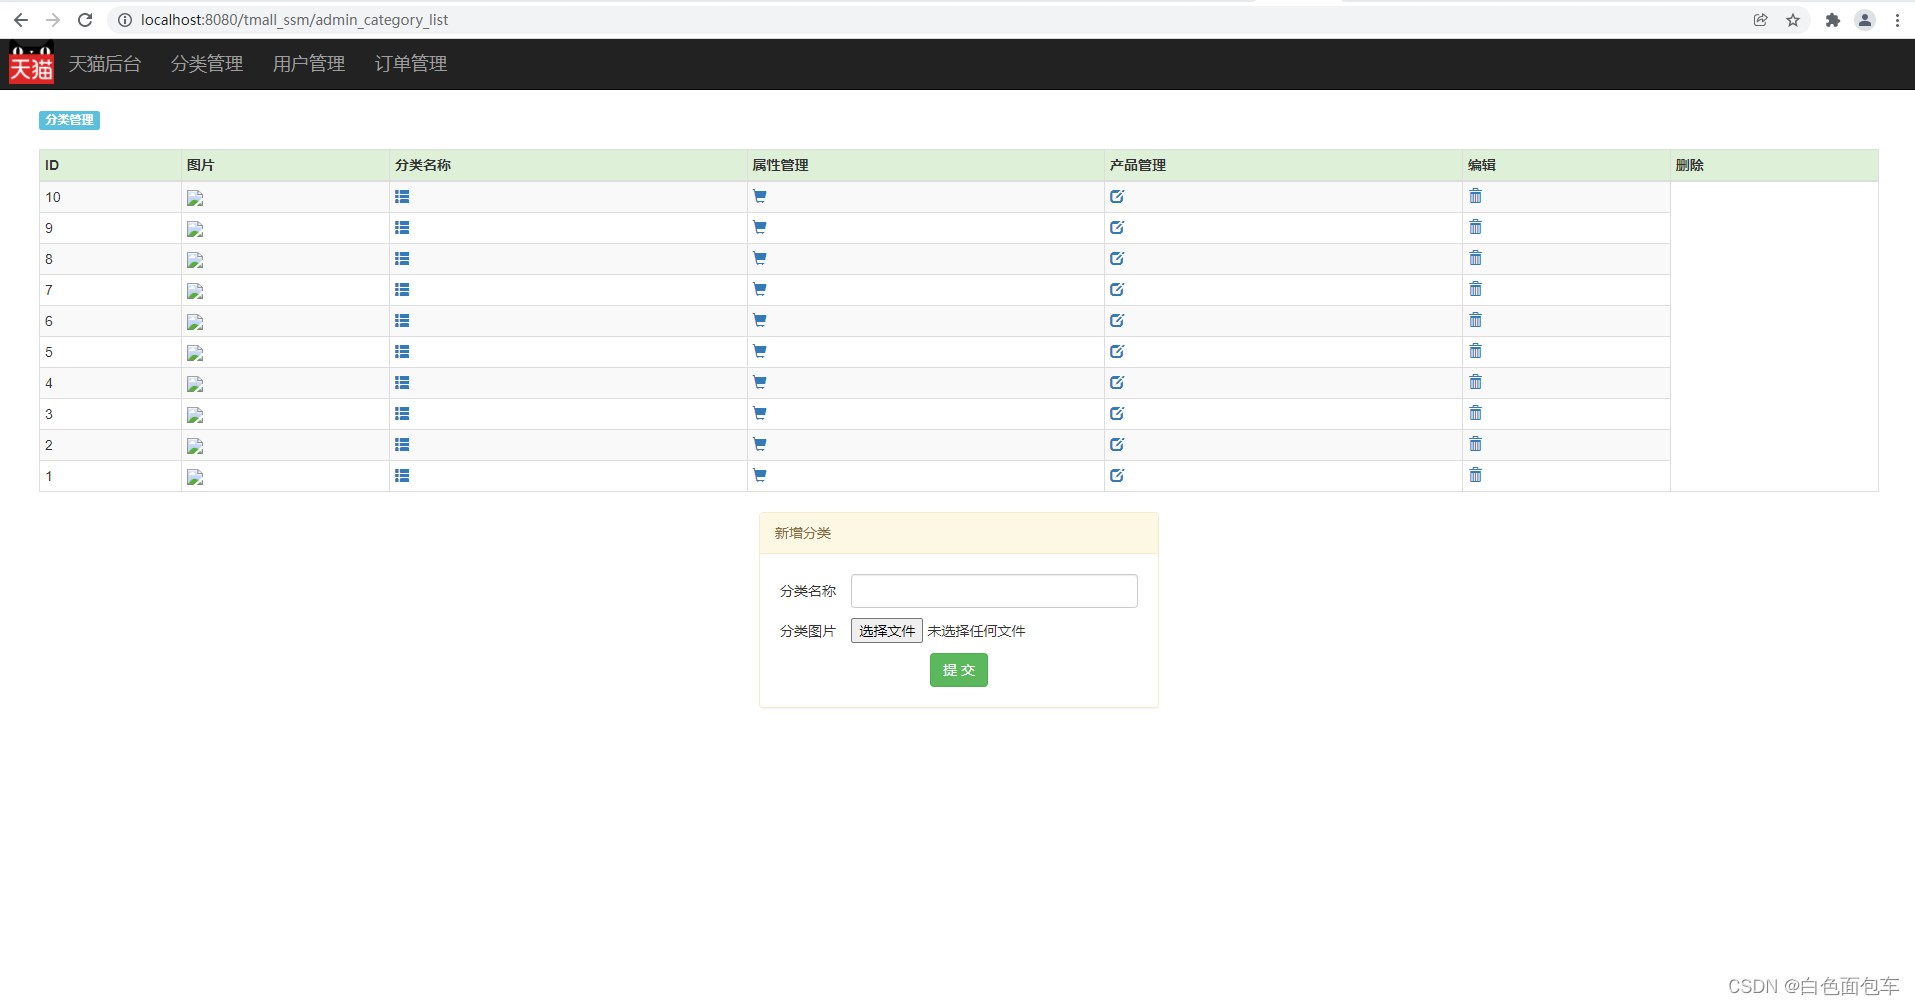Click the list icon in row ID 3
The image size is (1915, 1005).
tap(402, 414)
